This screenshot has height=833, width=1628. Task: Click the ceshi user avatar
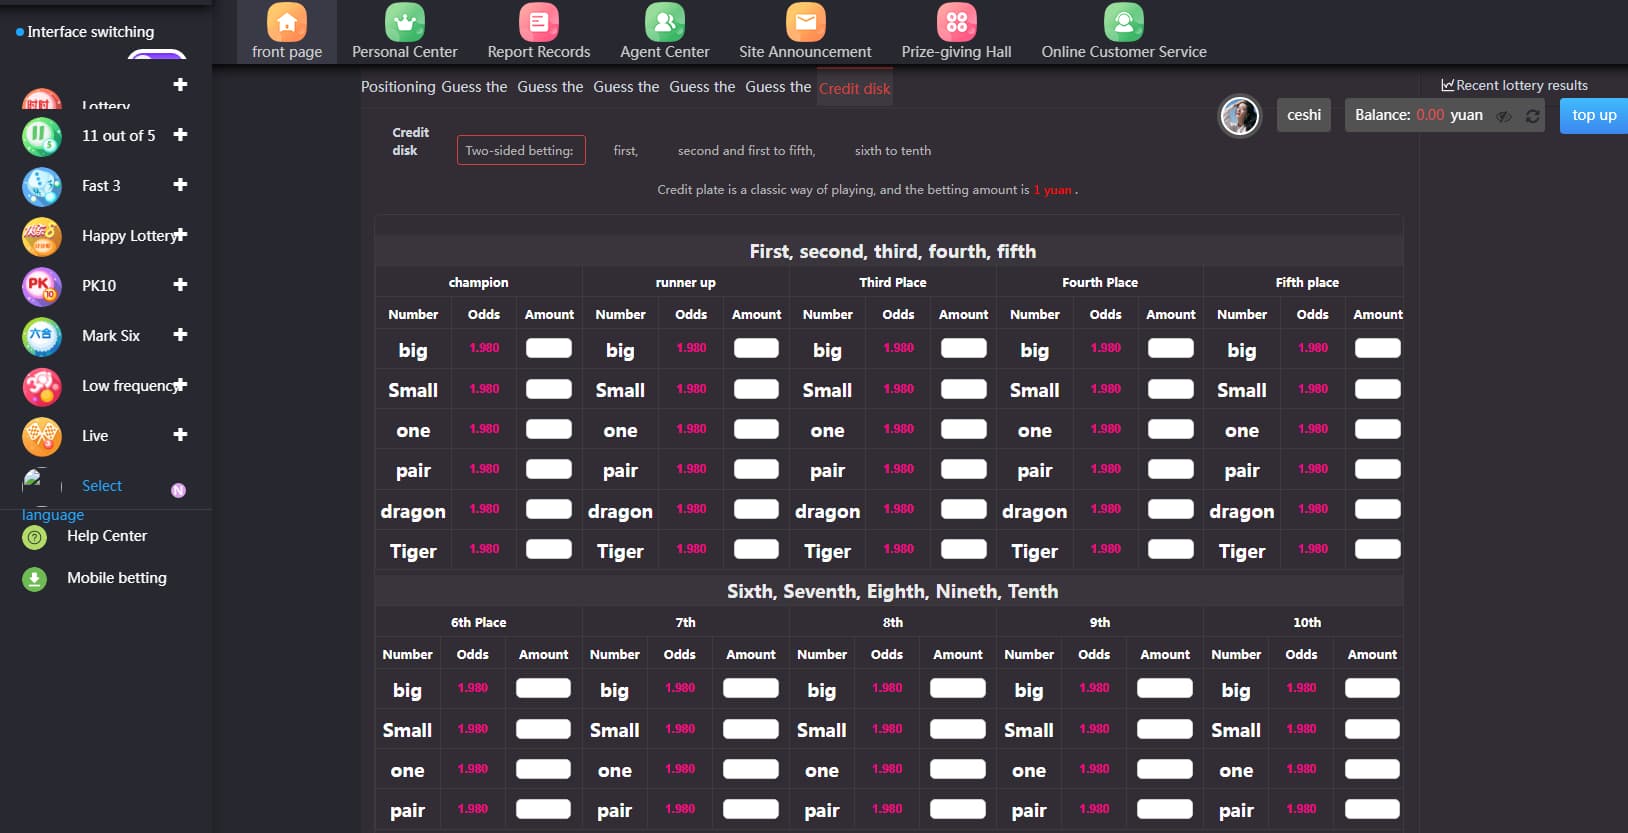coord(1239,116)
